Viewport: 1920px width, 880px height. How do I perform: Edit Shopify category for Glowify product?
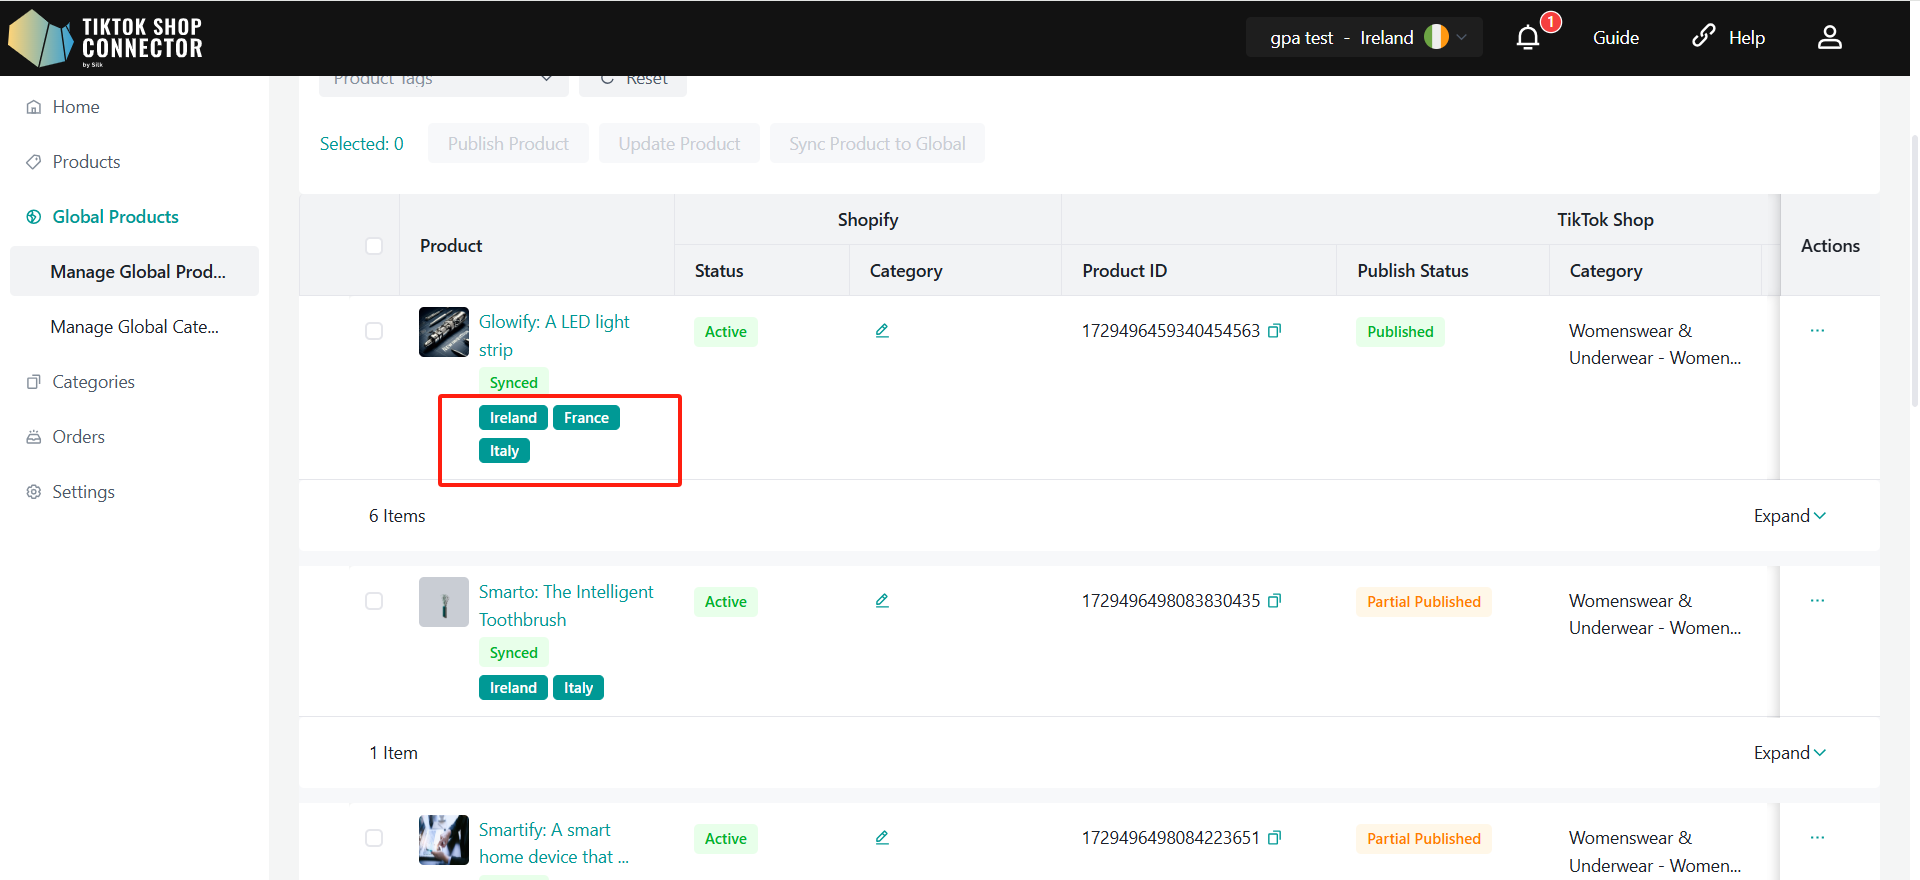tap(882, 331)
